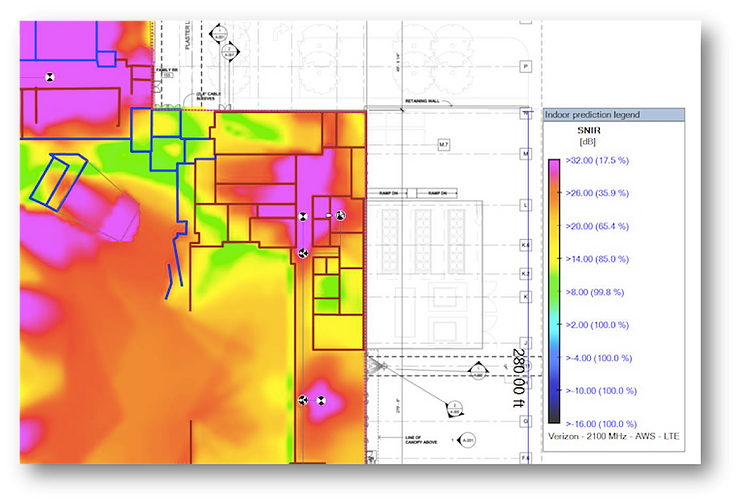Select legend entry >20.00 (65.4 %)
The height and width of the screenshot is (504, 740).
click(x=597, y=227)
